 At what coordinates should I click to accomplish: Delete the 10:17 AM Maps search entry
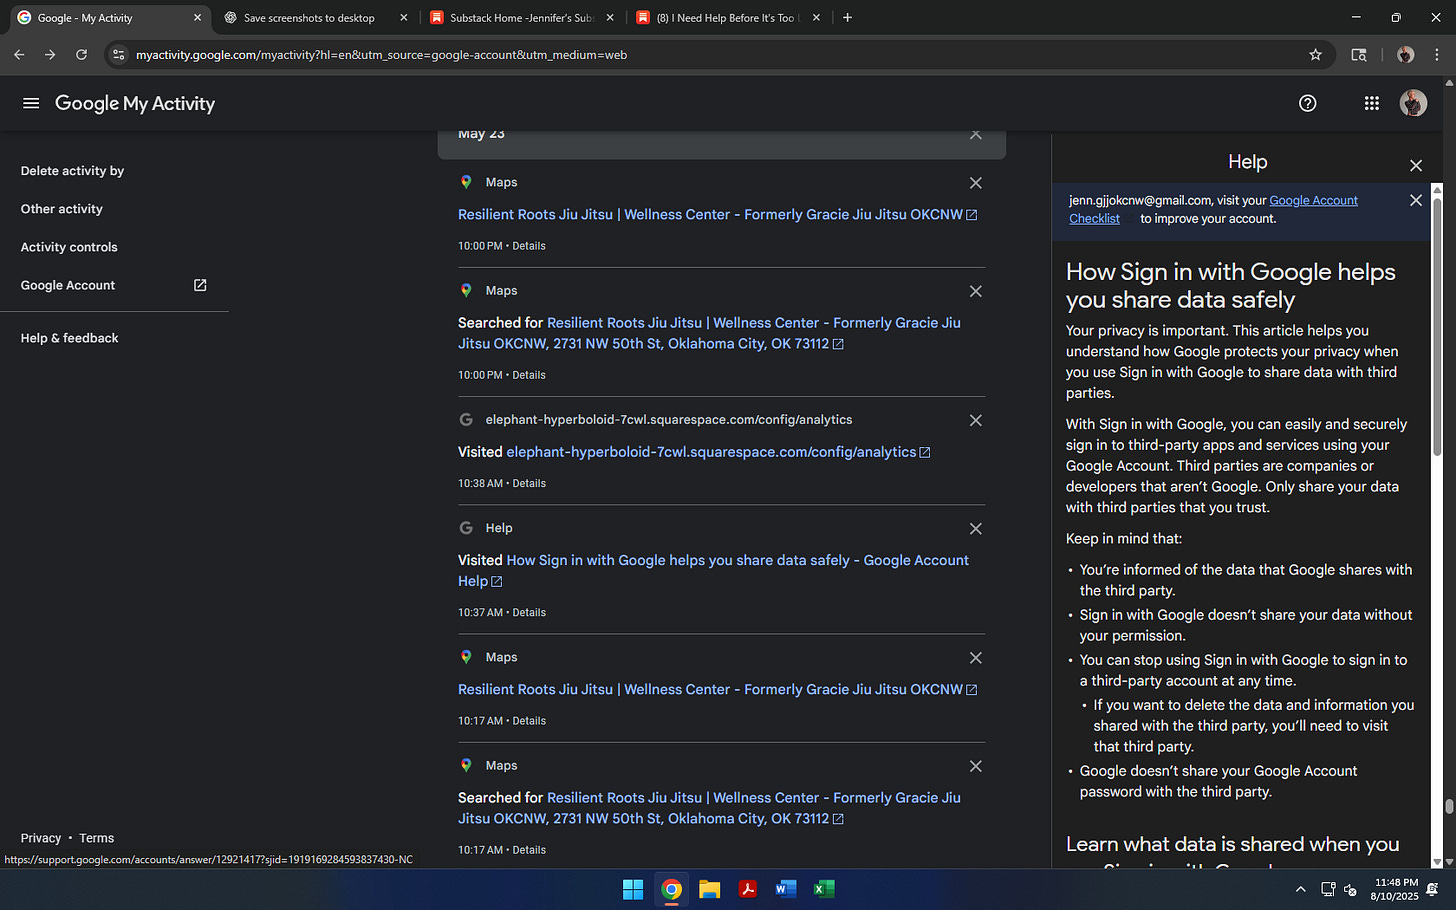(x=975, y=766)
